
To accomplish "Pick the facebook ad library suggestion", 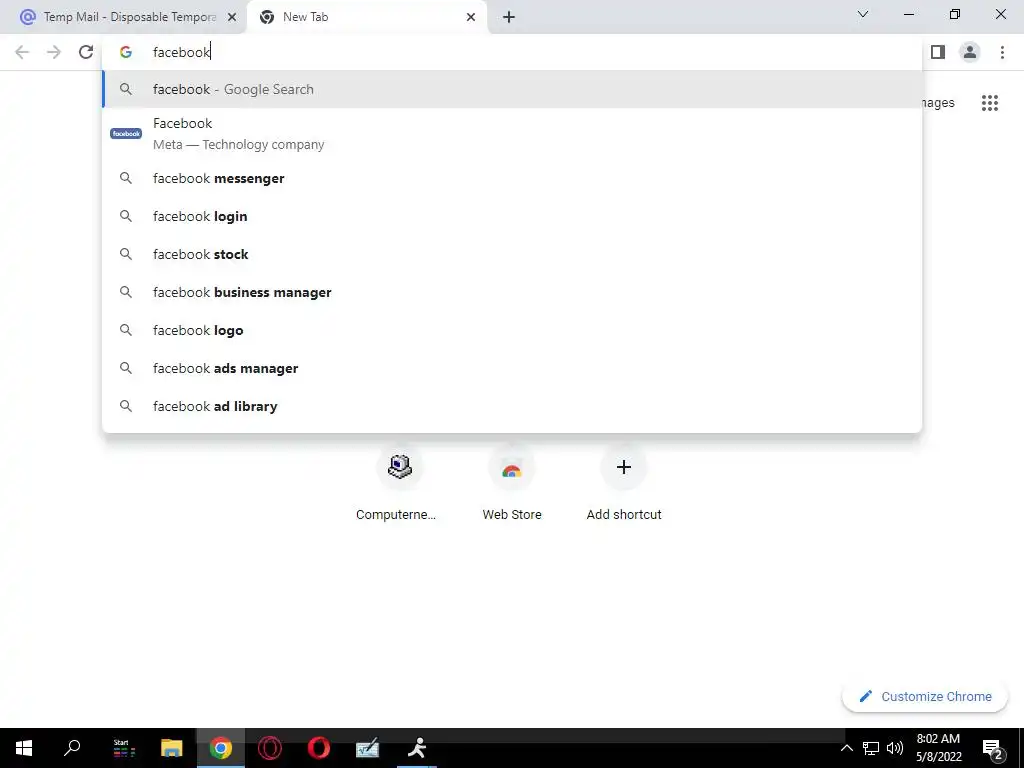I will [512, 406].
